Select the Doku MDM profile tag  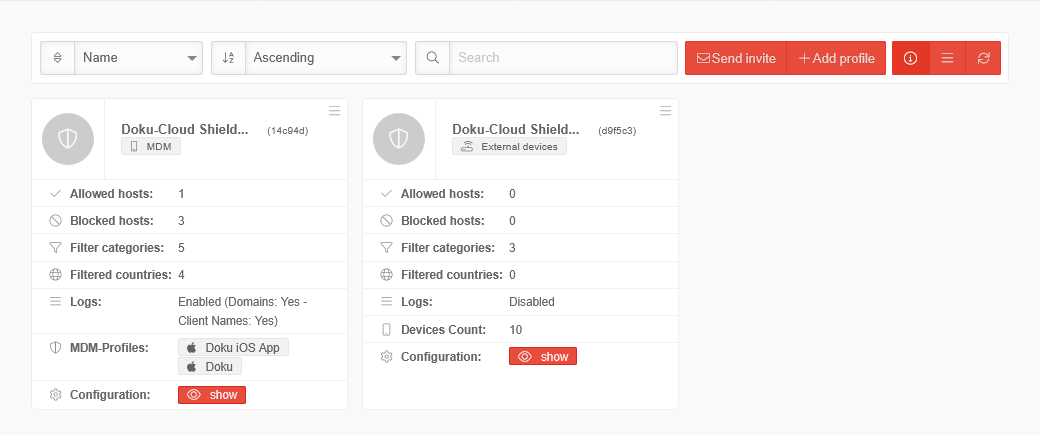click(210, 367)
